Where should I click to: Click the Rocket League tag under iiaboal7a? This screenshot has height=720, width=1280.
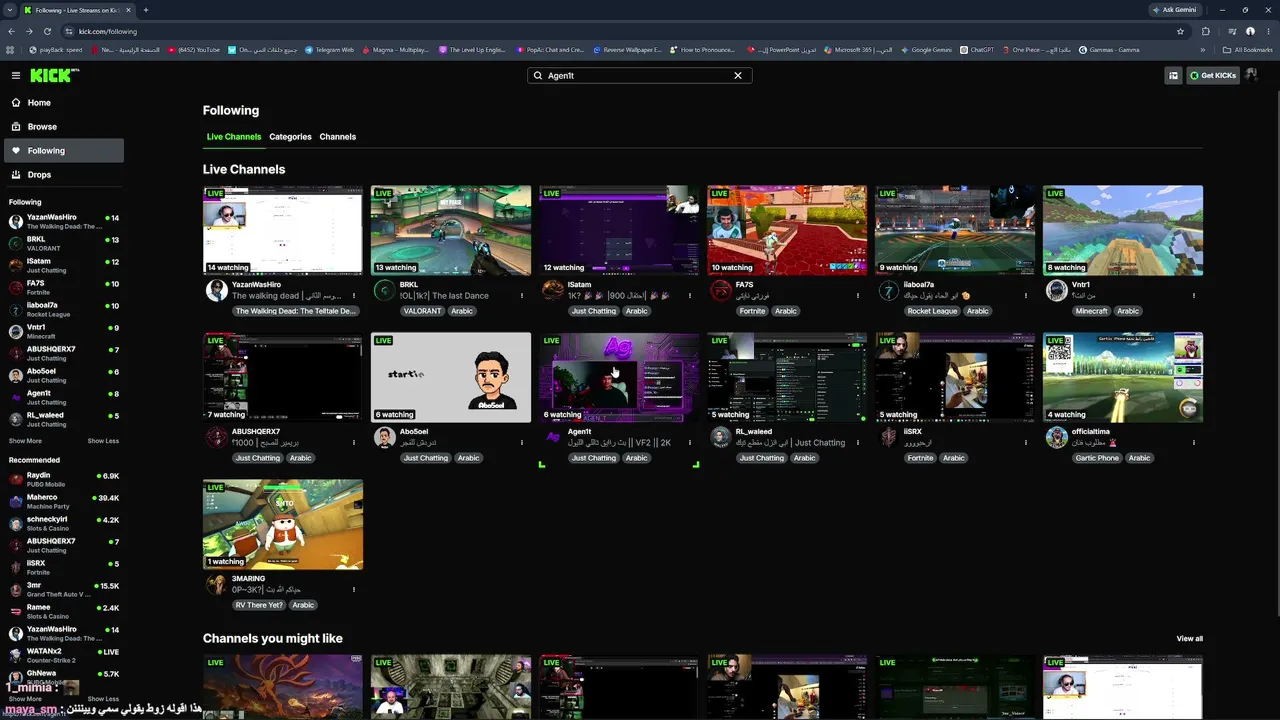click(x=932, y=311)
